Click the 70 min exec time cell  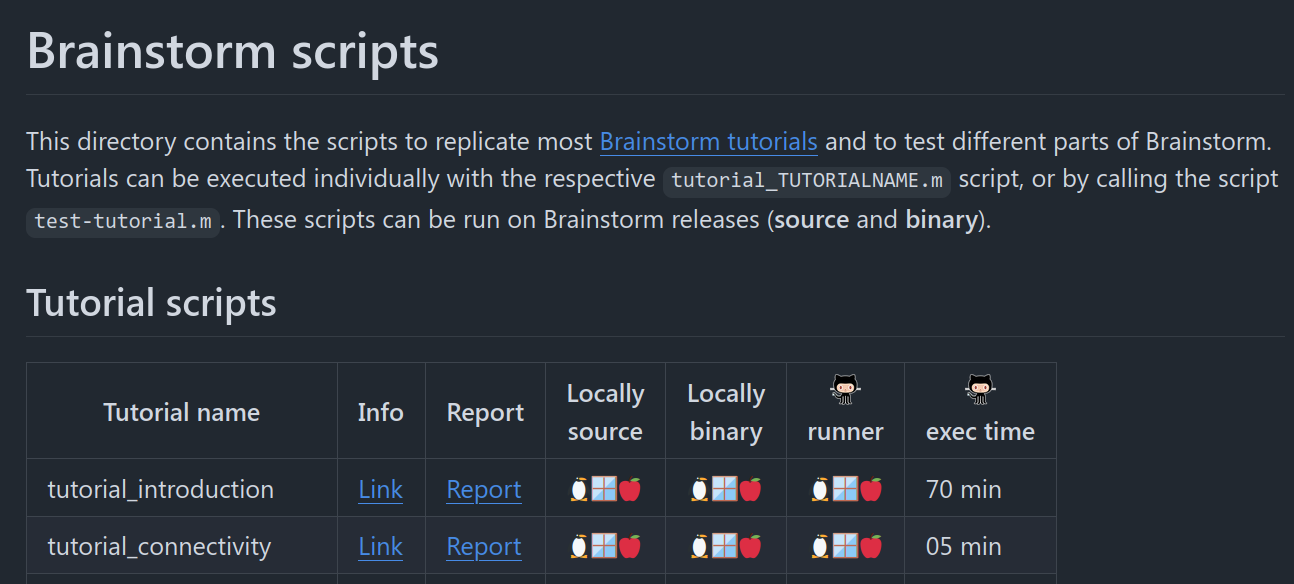[x=964, y=490]
